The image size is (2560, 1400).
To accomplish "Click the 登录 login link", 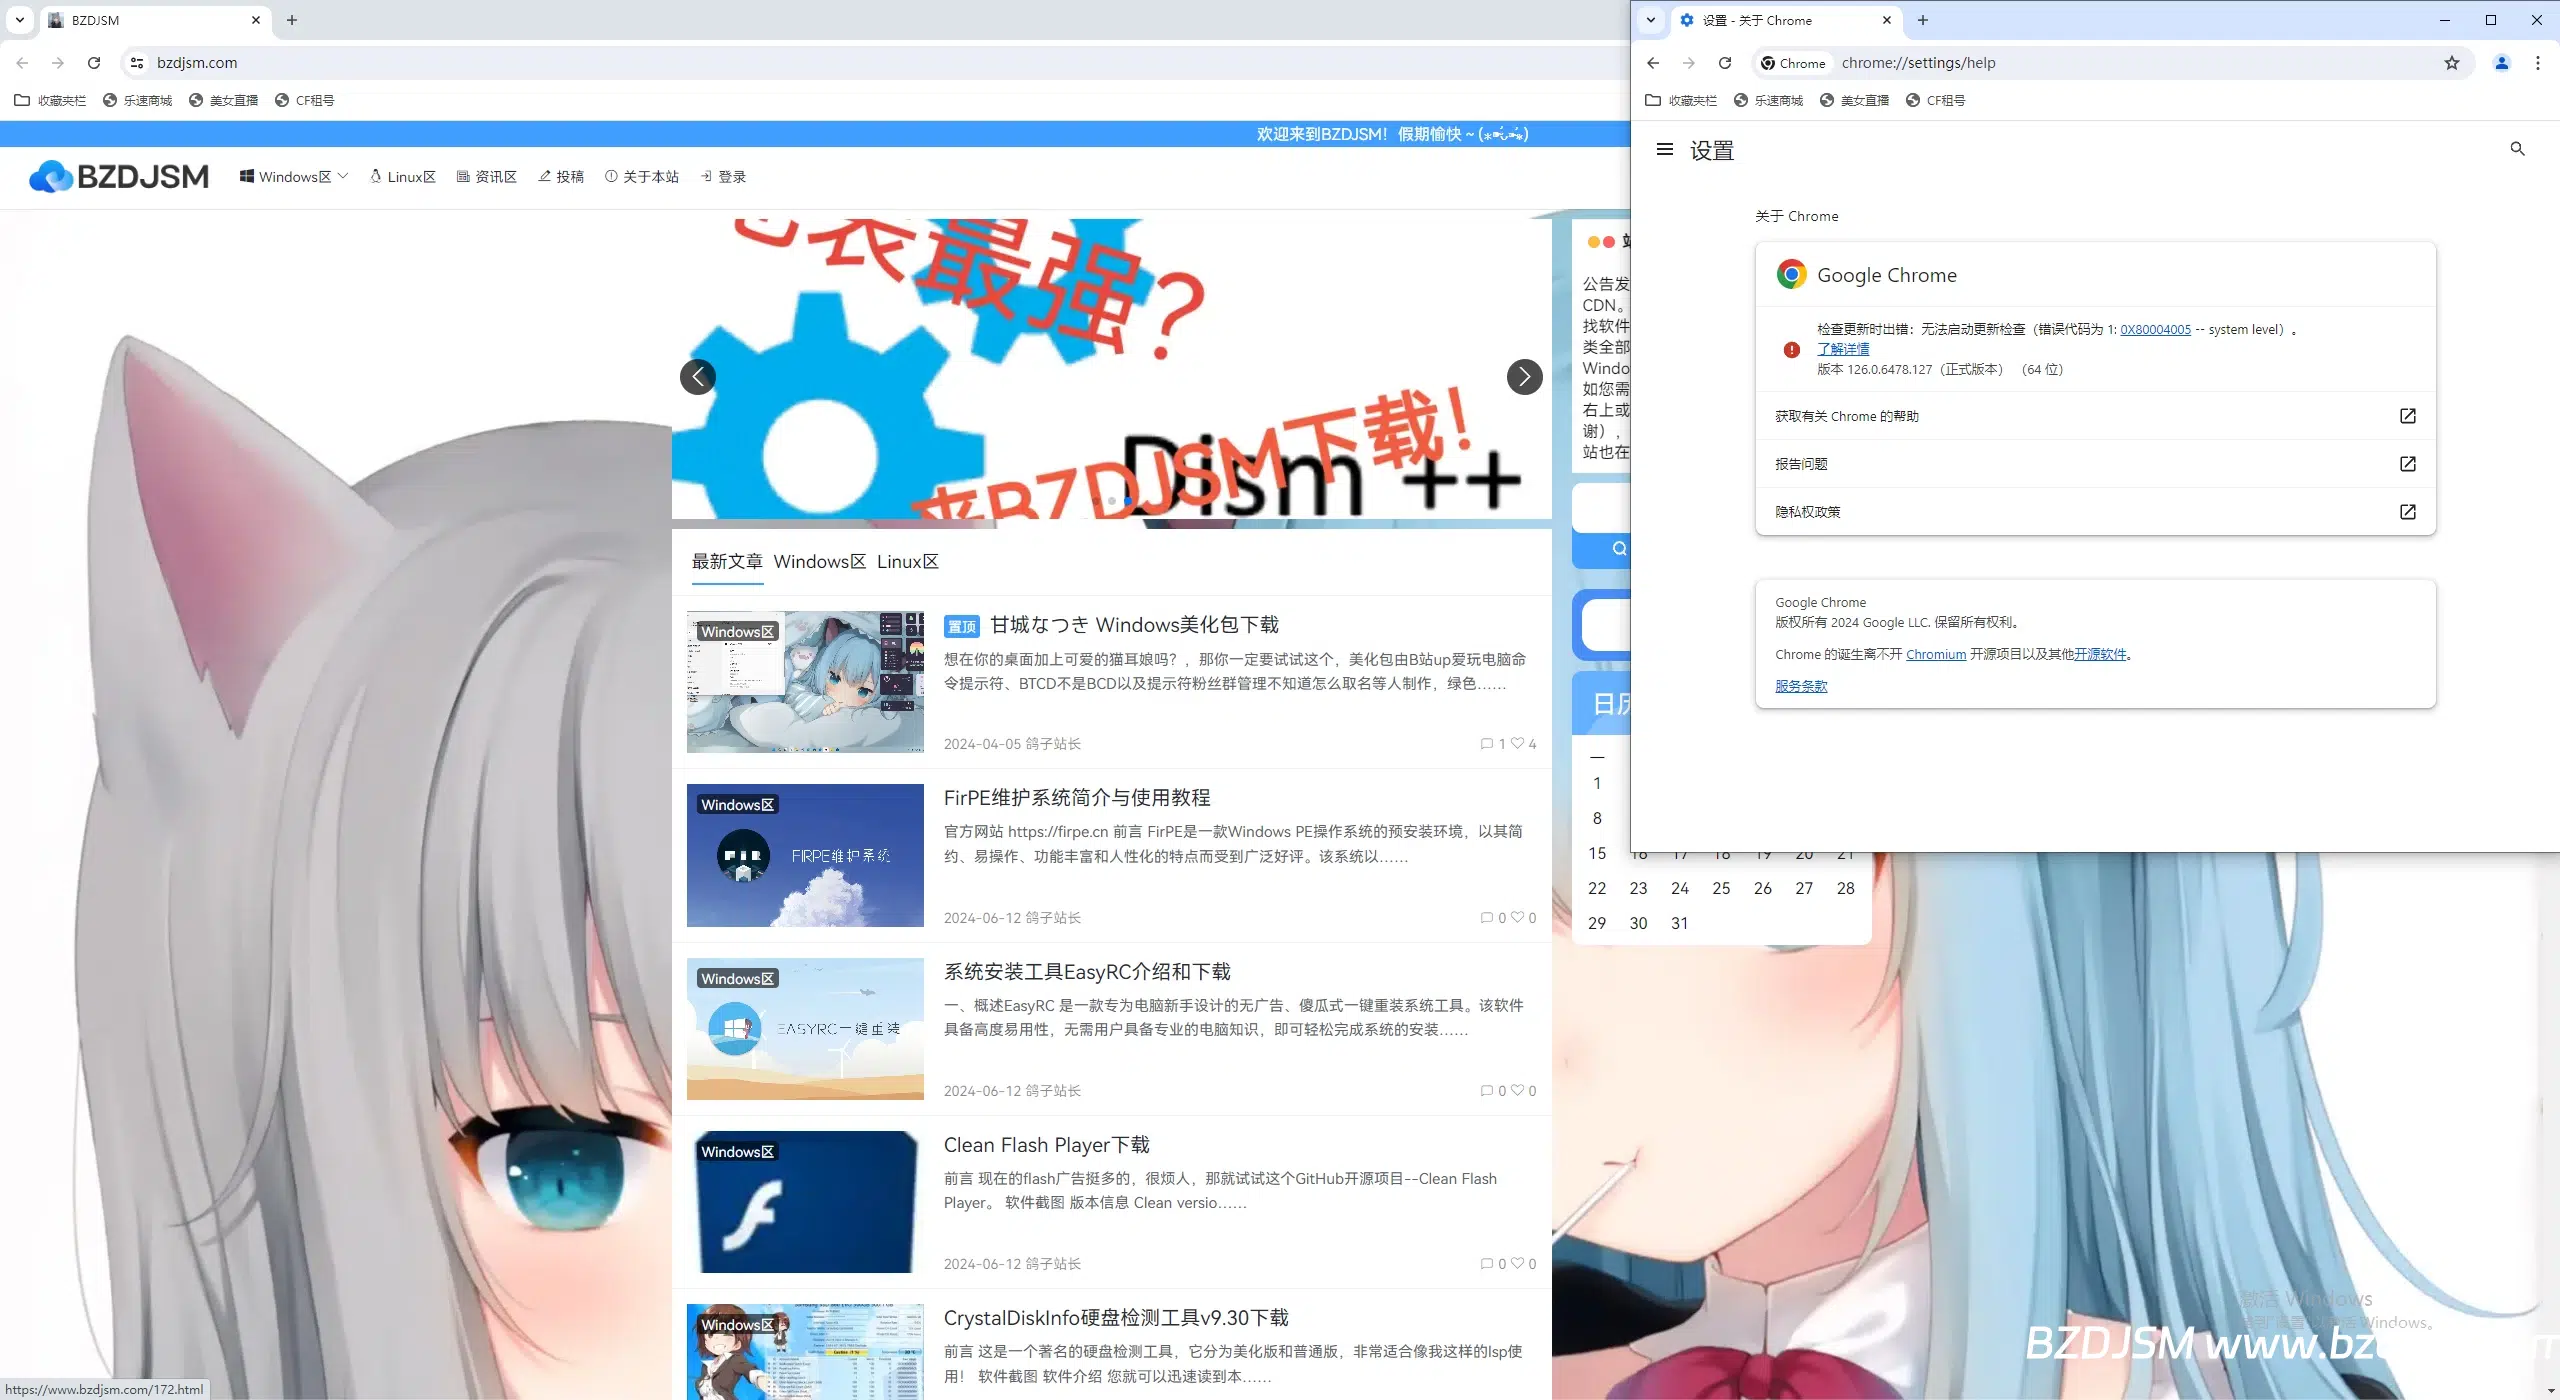I will [x=723, y=176].
